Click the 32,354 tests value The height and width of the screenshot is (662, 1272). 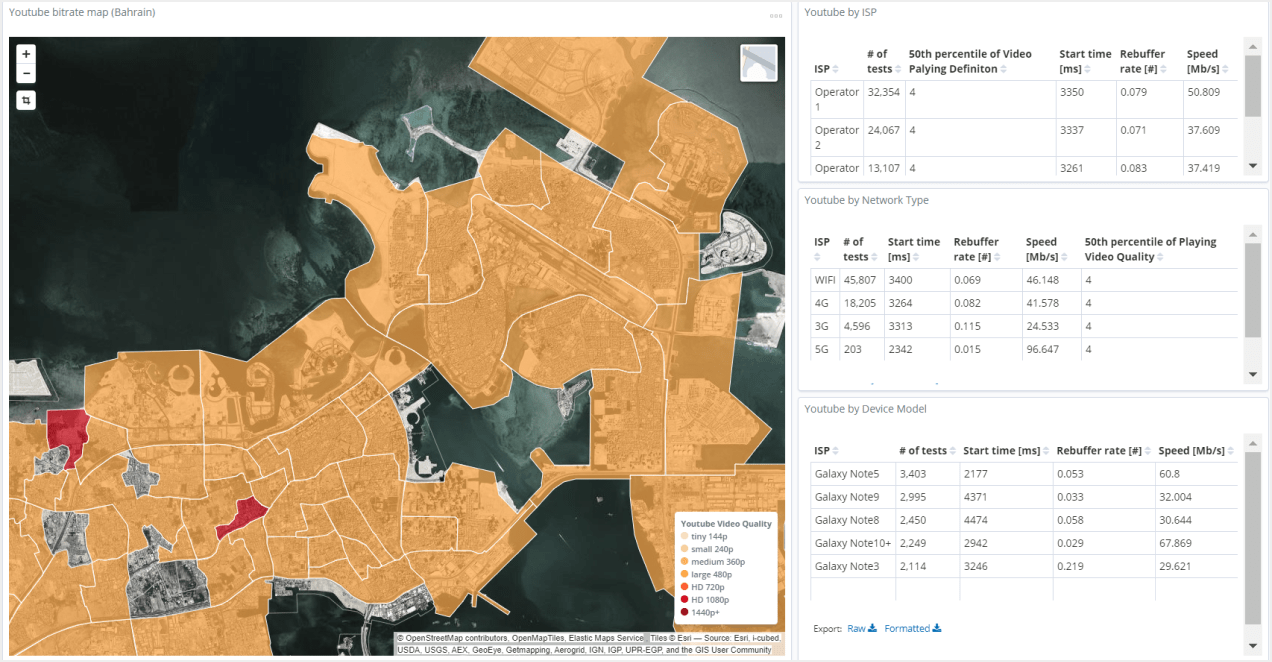tap(883, 92)
